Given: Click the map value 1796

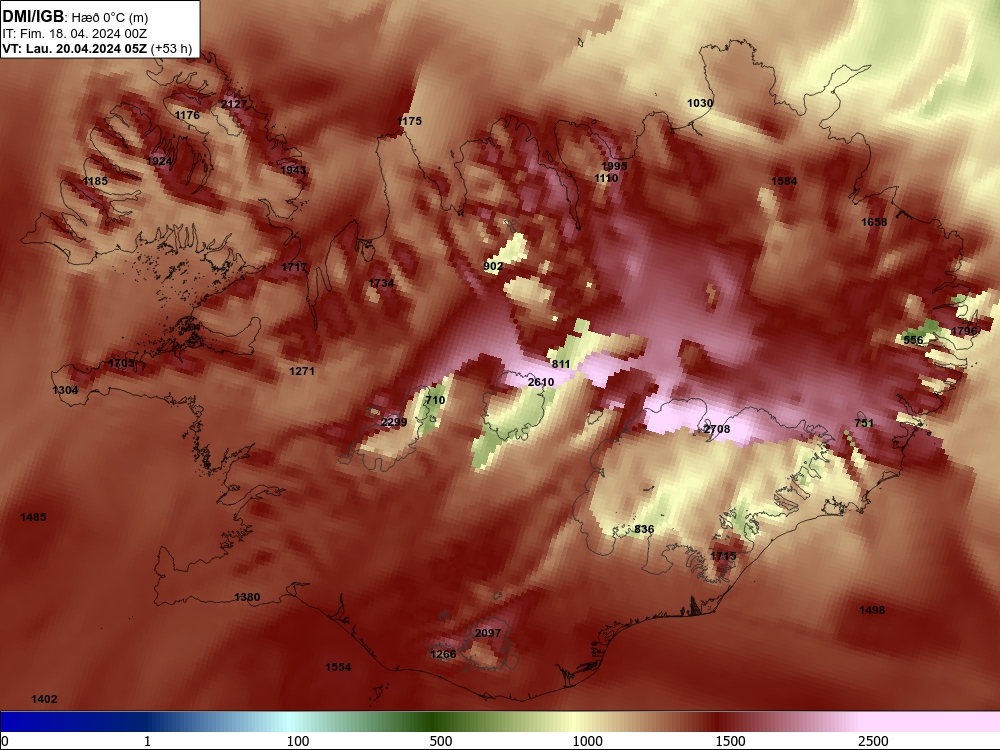Looking at the screenshot, I should [x=964, y=330].
